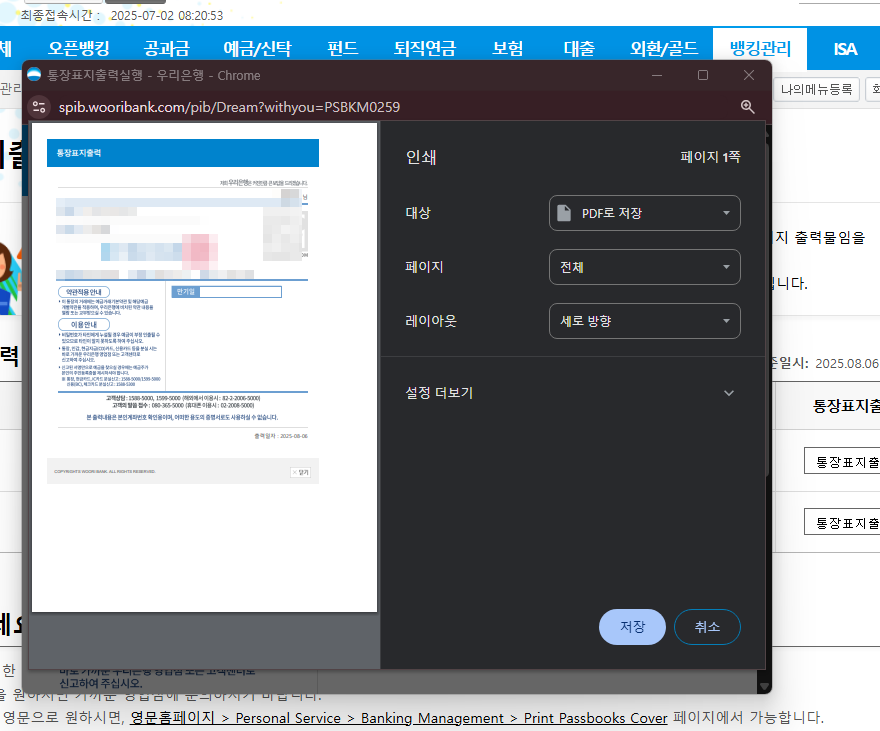Select the 펀드 menu item
The width and height of the screenshot is (880, 731).
coord(342,47)
